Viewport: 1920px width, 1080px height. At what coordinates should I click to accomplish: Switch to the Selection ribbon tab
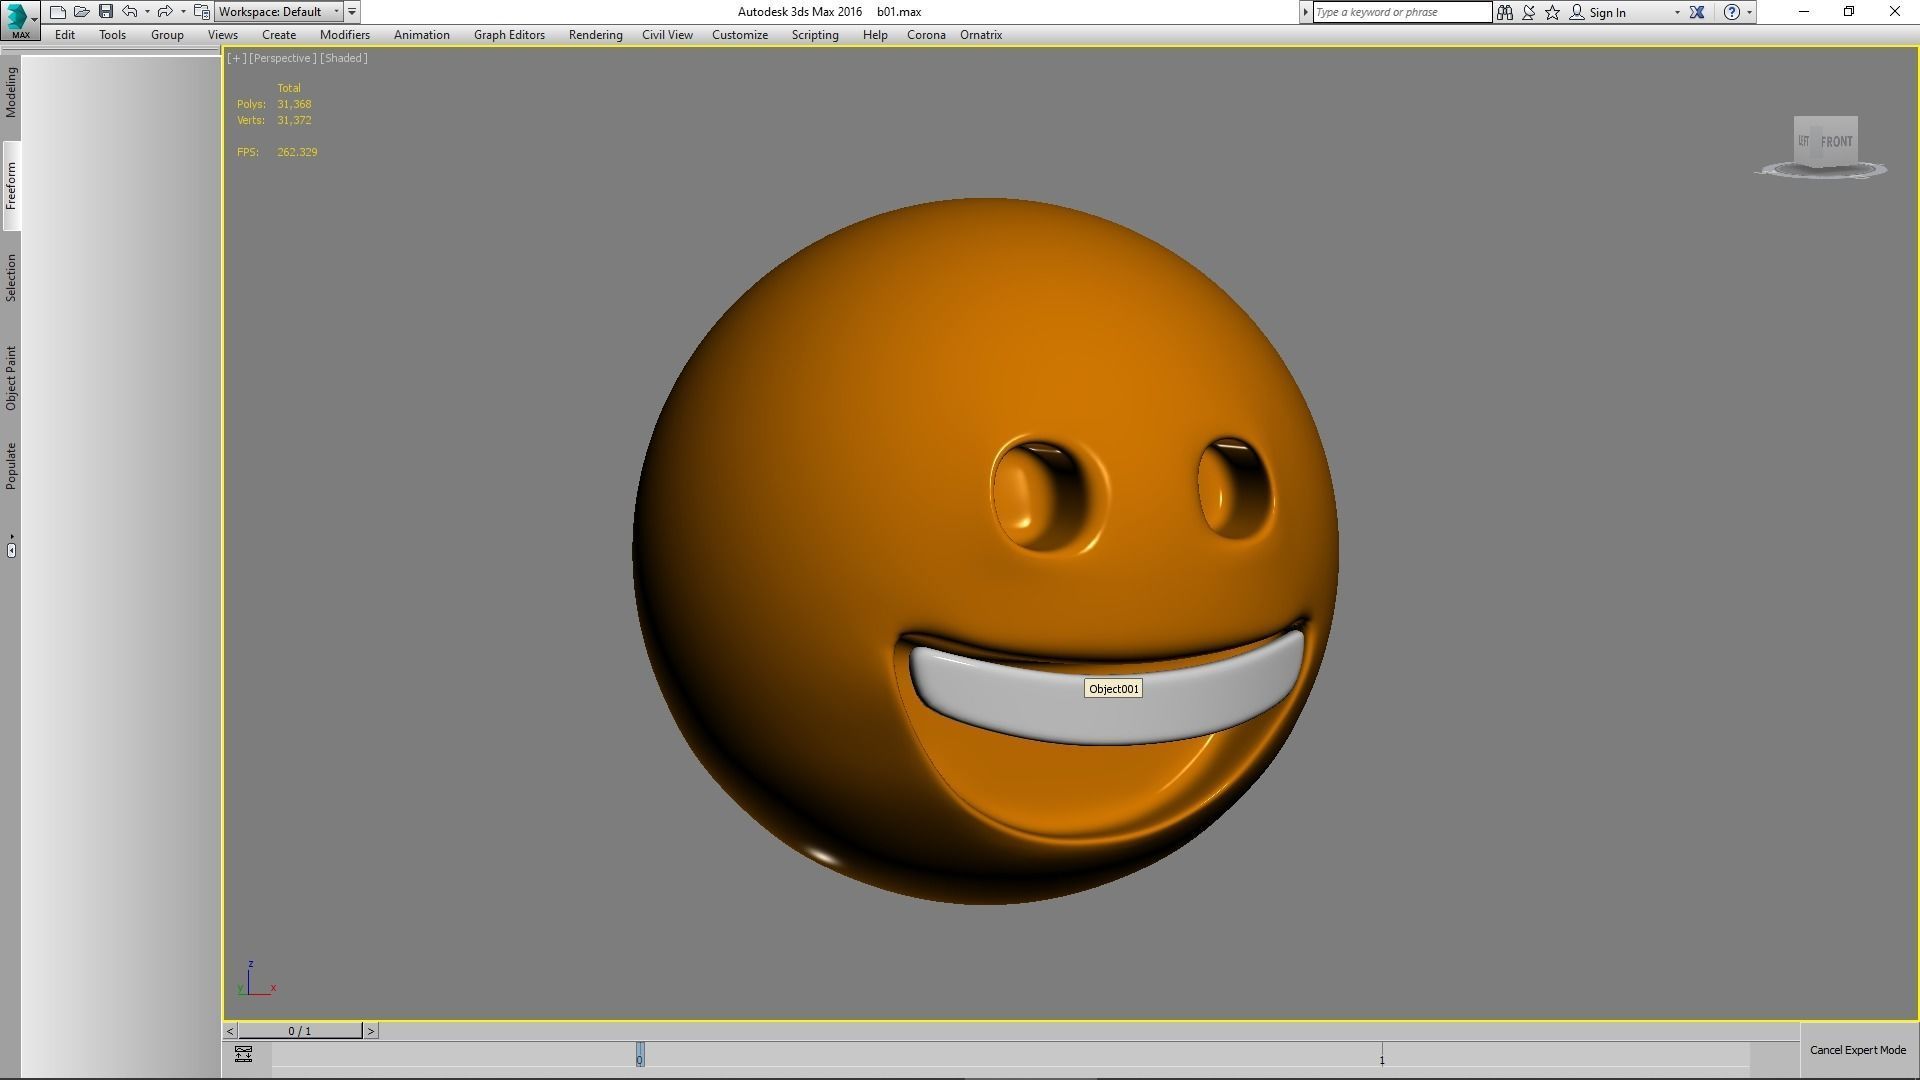(x=11, y=277)
